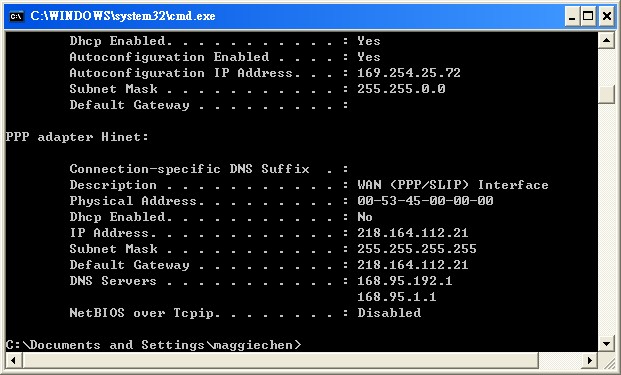Click the 'NetBIOS over Tcpip' label
Image resolution: width=621 pixels, height=375 pixels.
pos(141,313)
